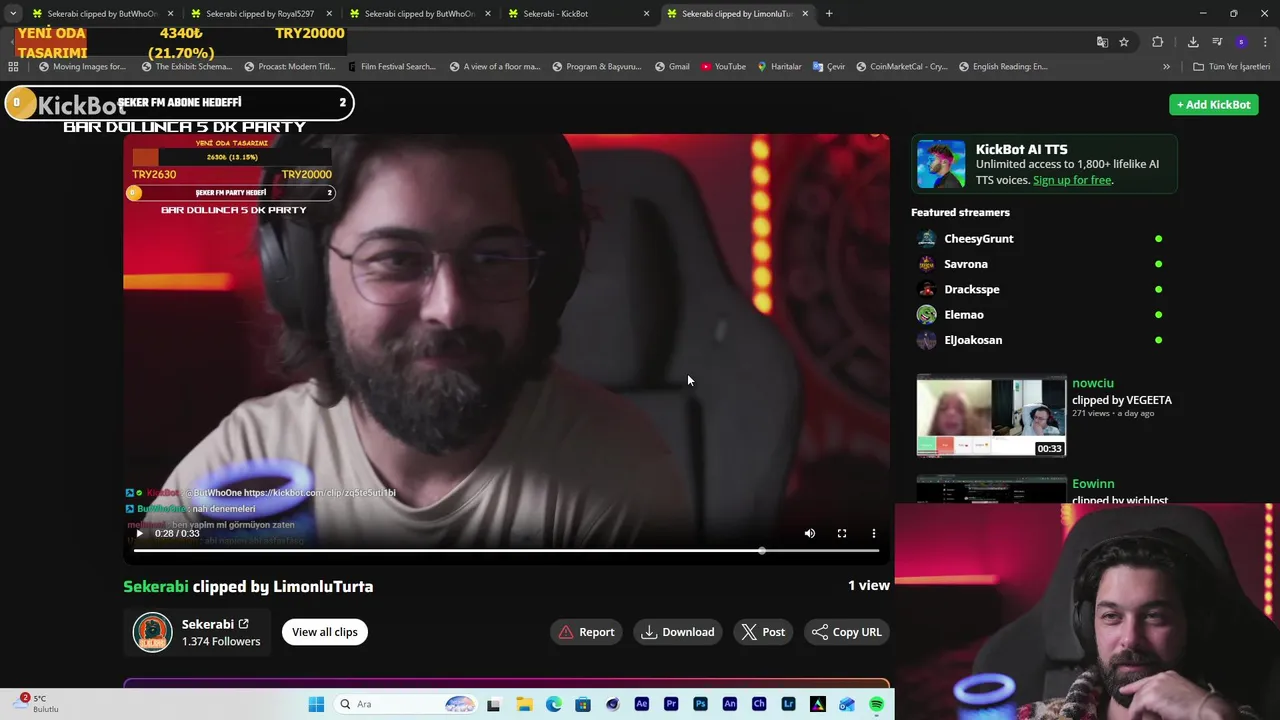The image size is (1280, 720).
Task: Open Gmail bookmark
Action: point(672,67)
